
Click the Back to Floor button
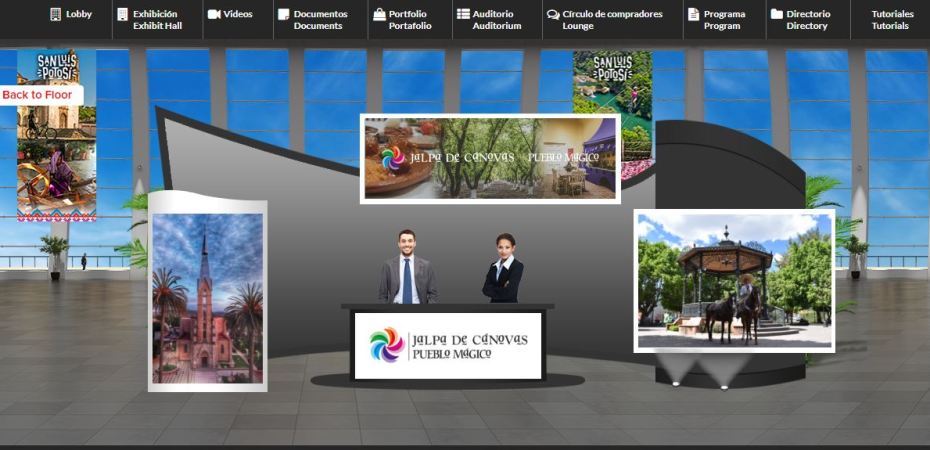click(x=41, y=95)
